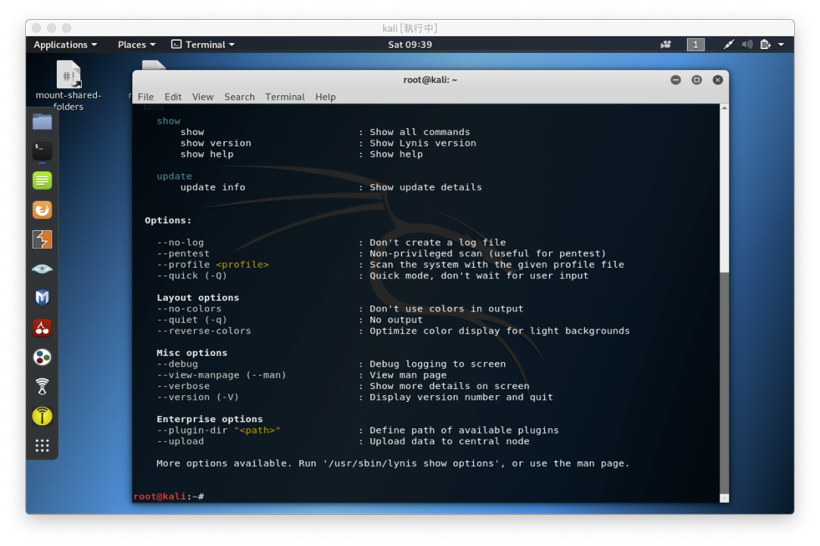
Task: Open the green notes dock application
Action: pyautogui.click(x=42, y=180)
